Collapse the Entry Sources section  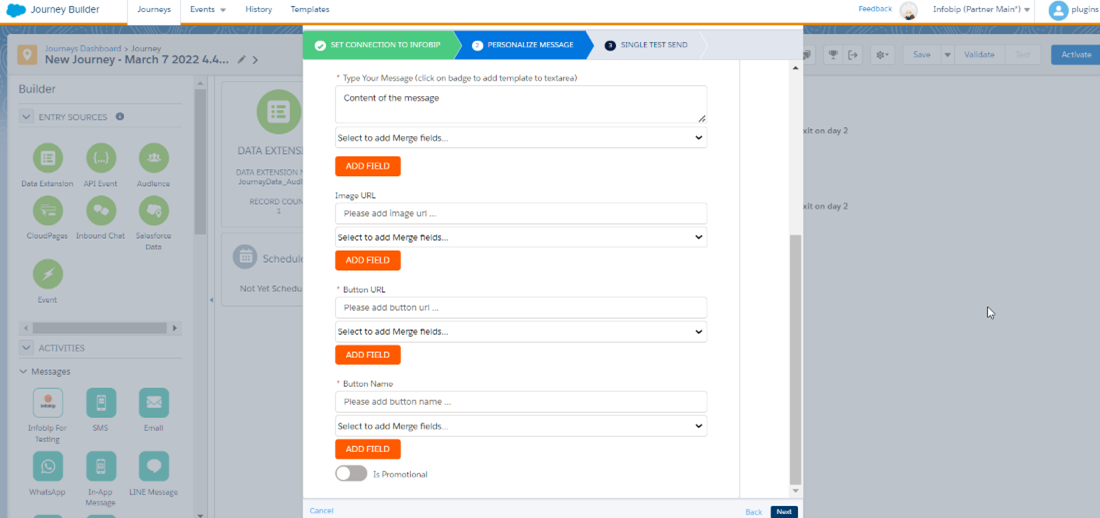pos(26,117)
